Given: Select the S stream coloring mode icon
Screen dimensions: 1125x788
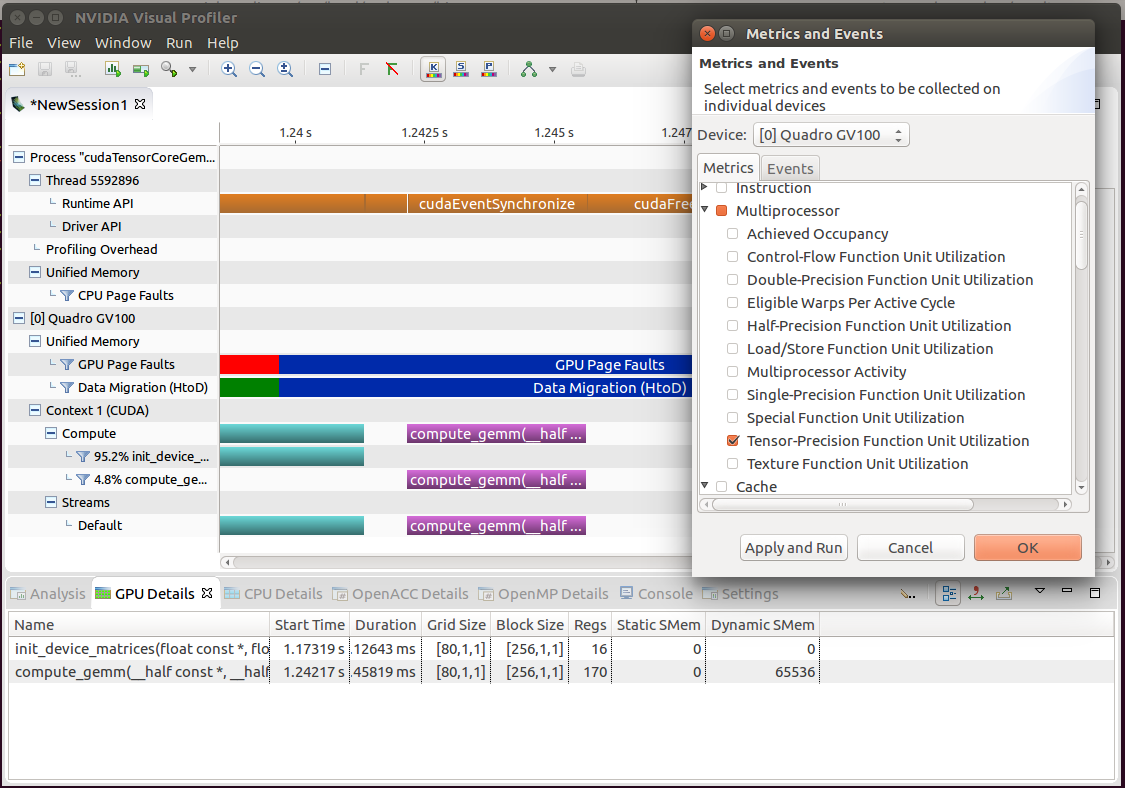Looking at the screenshot, I should pyautogui.click(x=461, y=68).
